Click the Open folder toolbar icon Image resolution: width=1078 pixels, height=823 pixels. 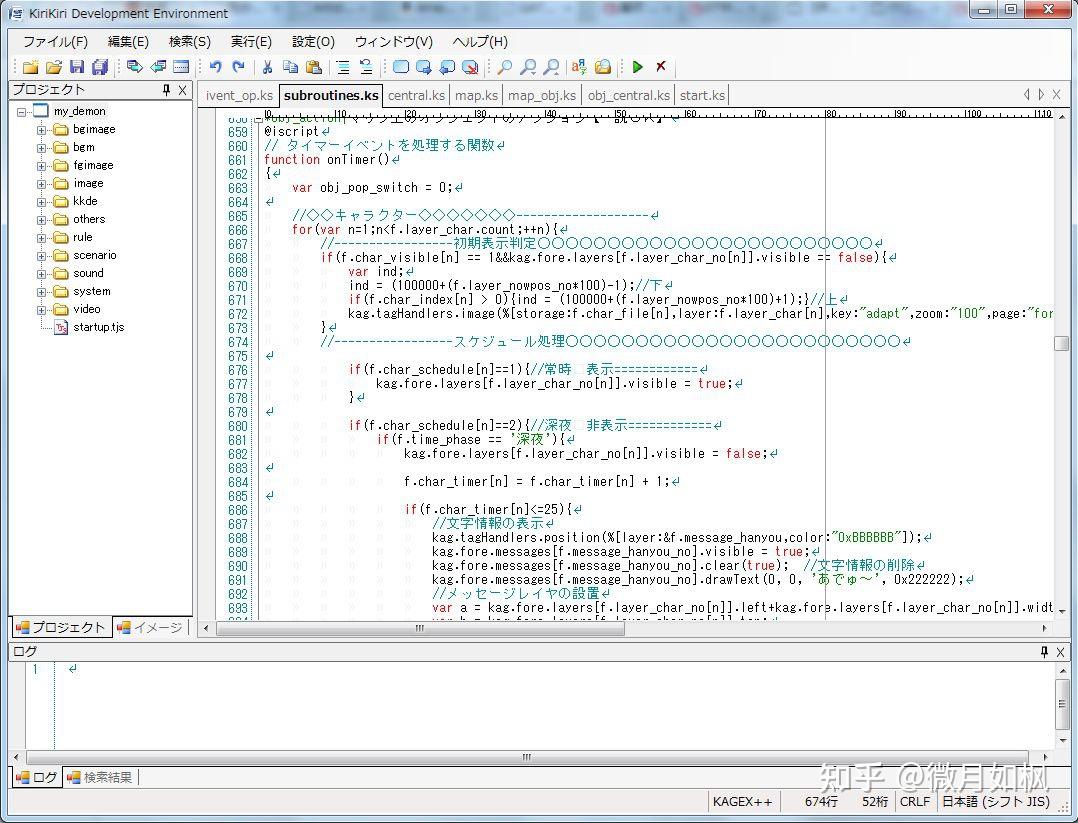[x=54, y=67]
